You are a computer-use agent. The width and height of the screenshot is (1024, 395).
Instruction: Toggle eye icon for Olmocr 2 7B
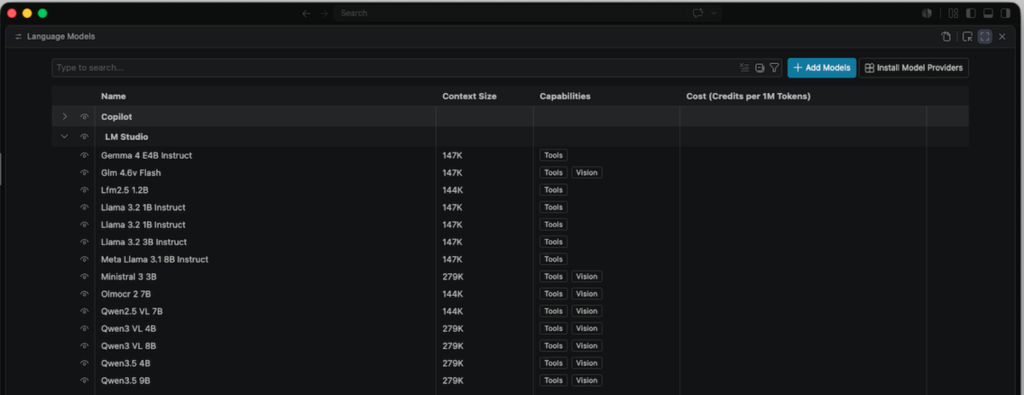(x=84, y=294)
